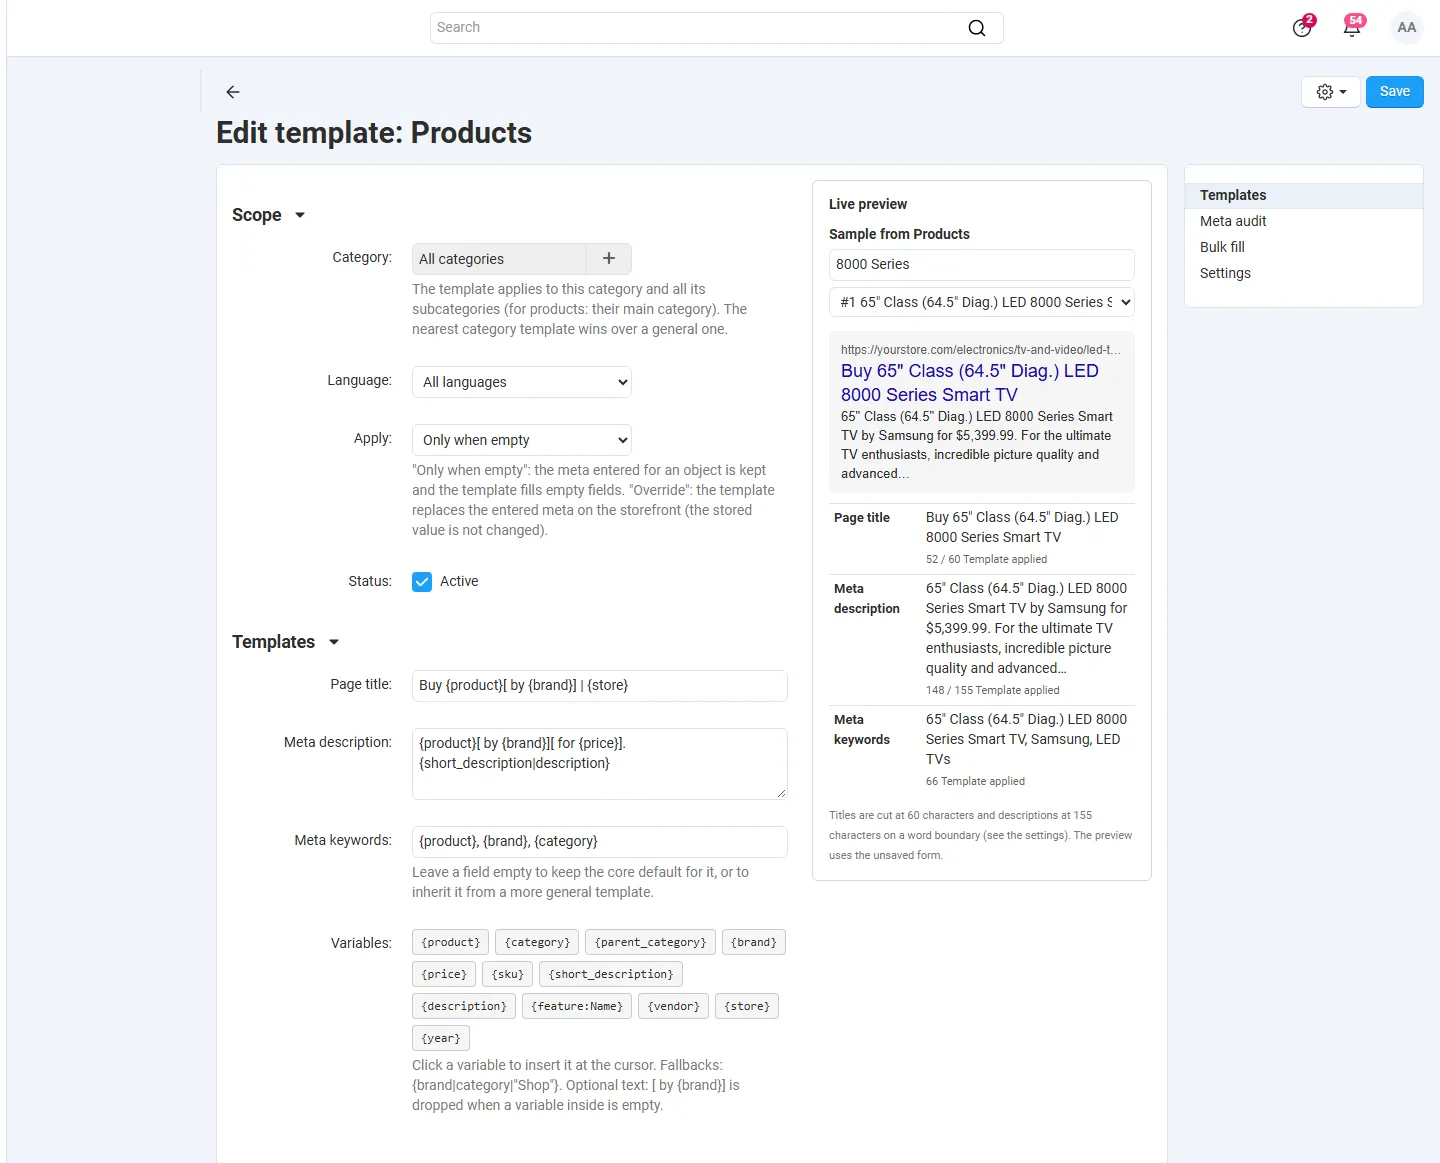Insert the {sku} variable
Screen dimensions: 1440x1163
pos(507,974)
